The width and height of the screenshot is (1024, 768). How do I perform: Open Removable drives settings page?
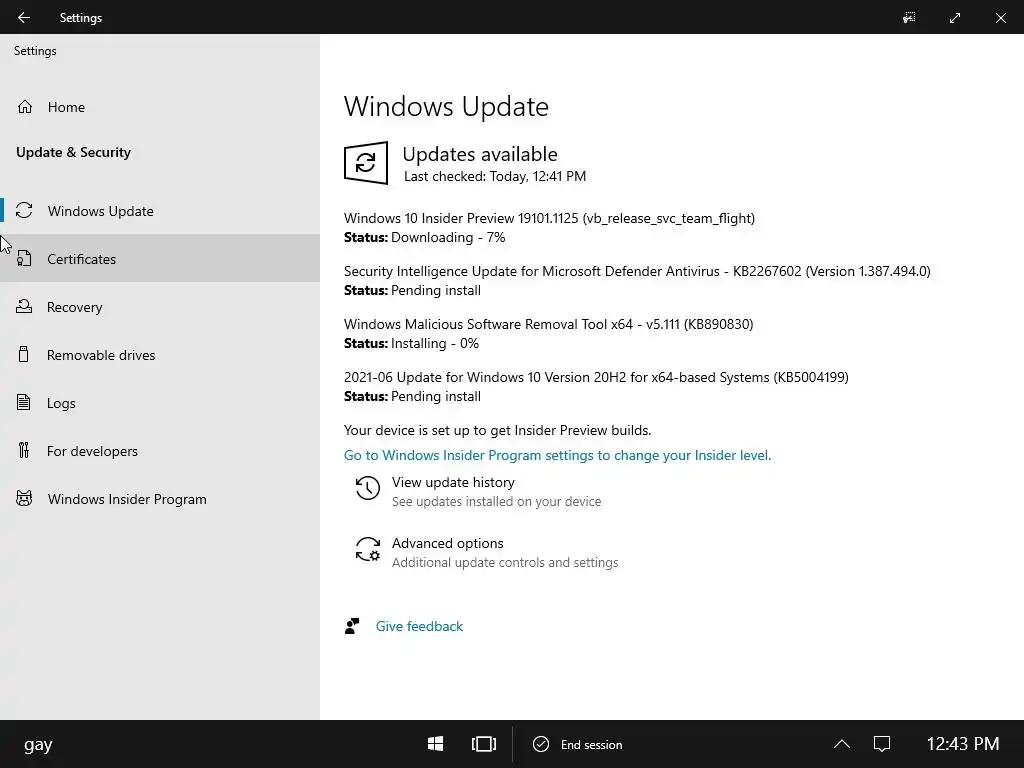click(x=160, y=355)
